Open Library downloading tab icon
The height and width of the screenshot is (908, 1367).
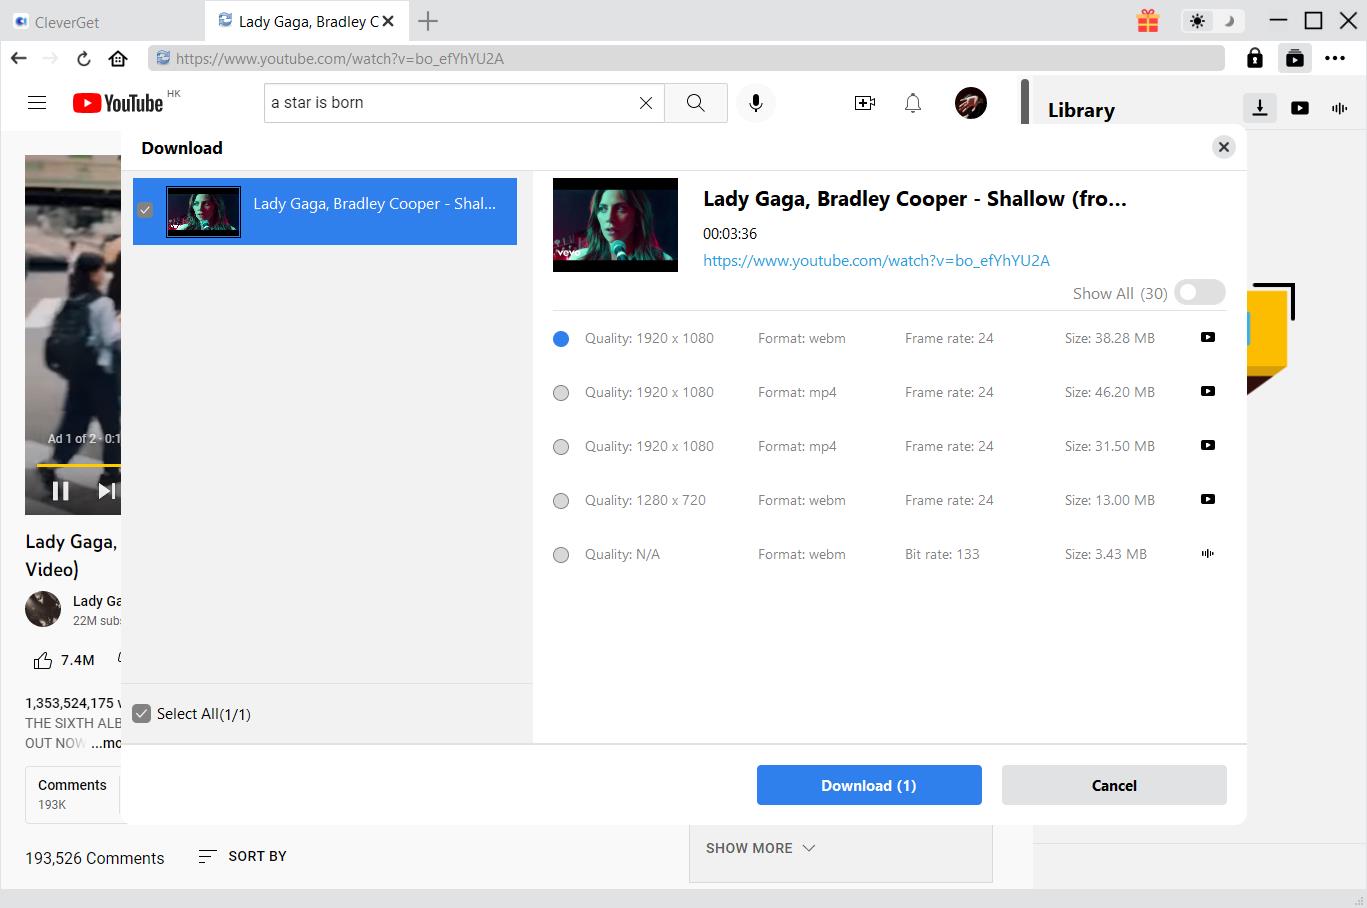coord(1260,108)
